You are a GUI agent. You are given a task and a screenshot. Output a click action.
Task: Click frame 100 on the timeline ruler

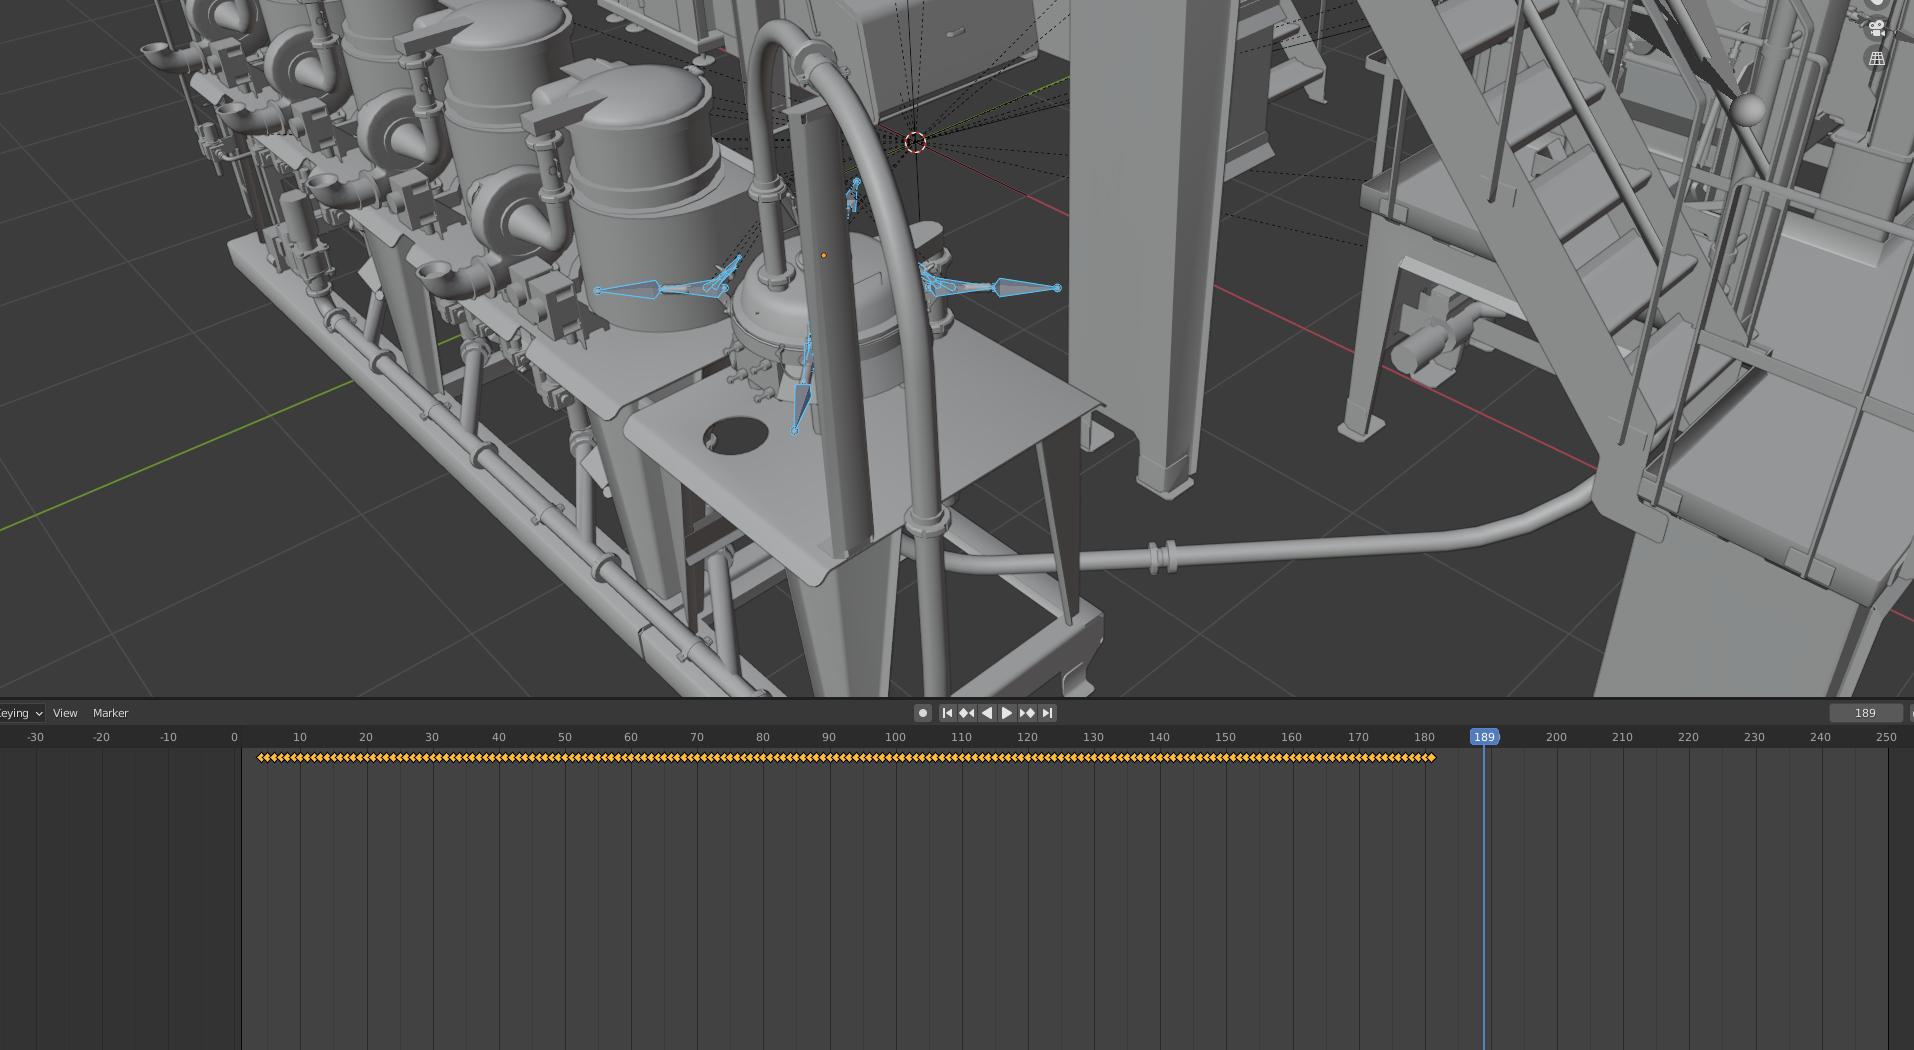pyautogui.click(x=895, y=737)
